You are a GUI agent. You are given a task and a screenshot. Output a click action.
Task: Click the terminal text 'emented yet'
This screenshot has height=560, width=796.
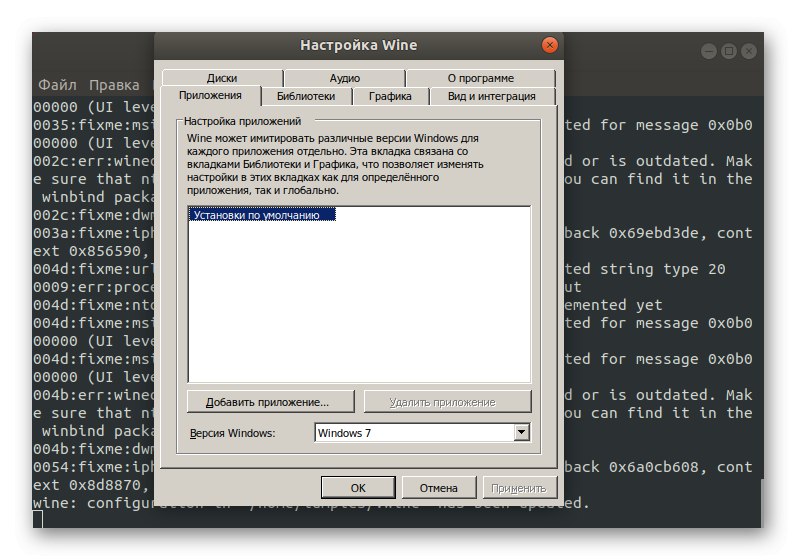pos(613,305)
